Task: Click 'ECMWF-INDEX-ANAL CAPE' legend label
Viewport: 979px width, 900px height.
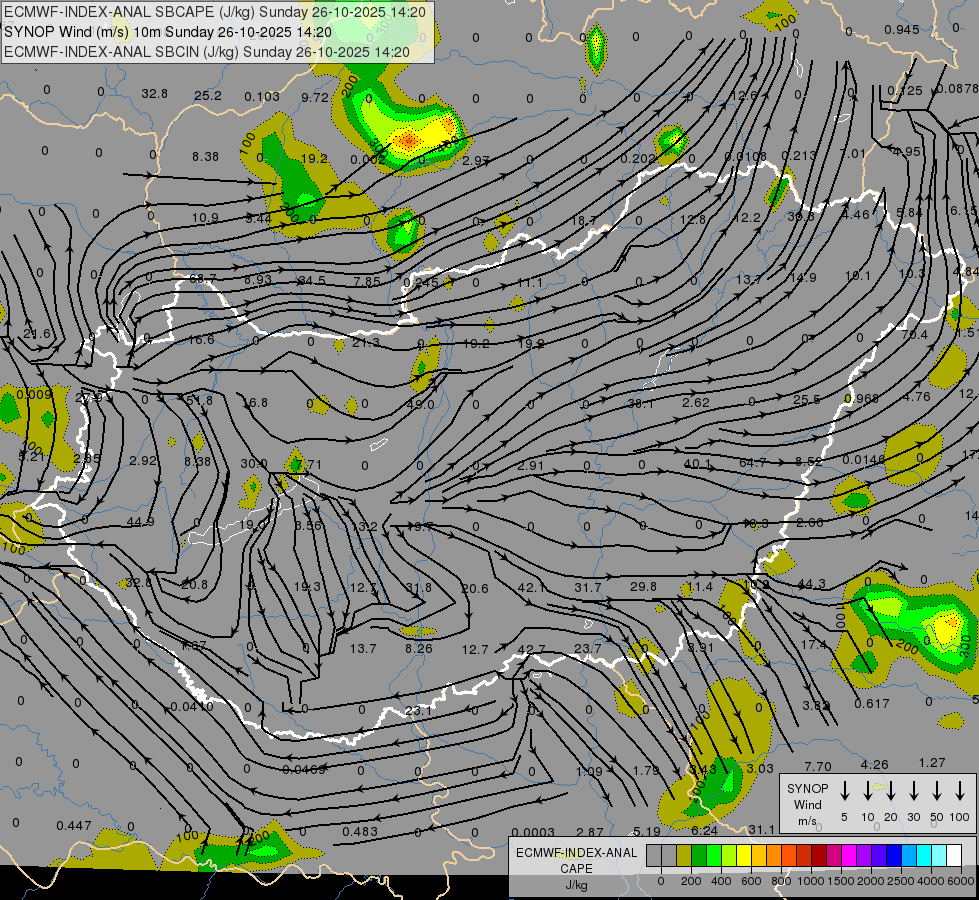Action: point(576,861)
